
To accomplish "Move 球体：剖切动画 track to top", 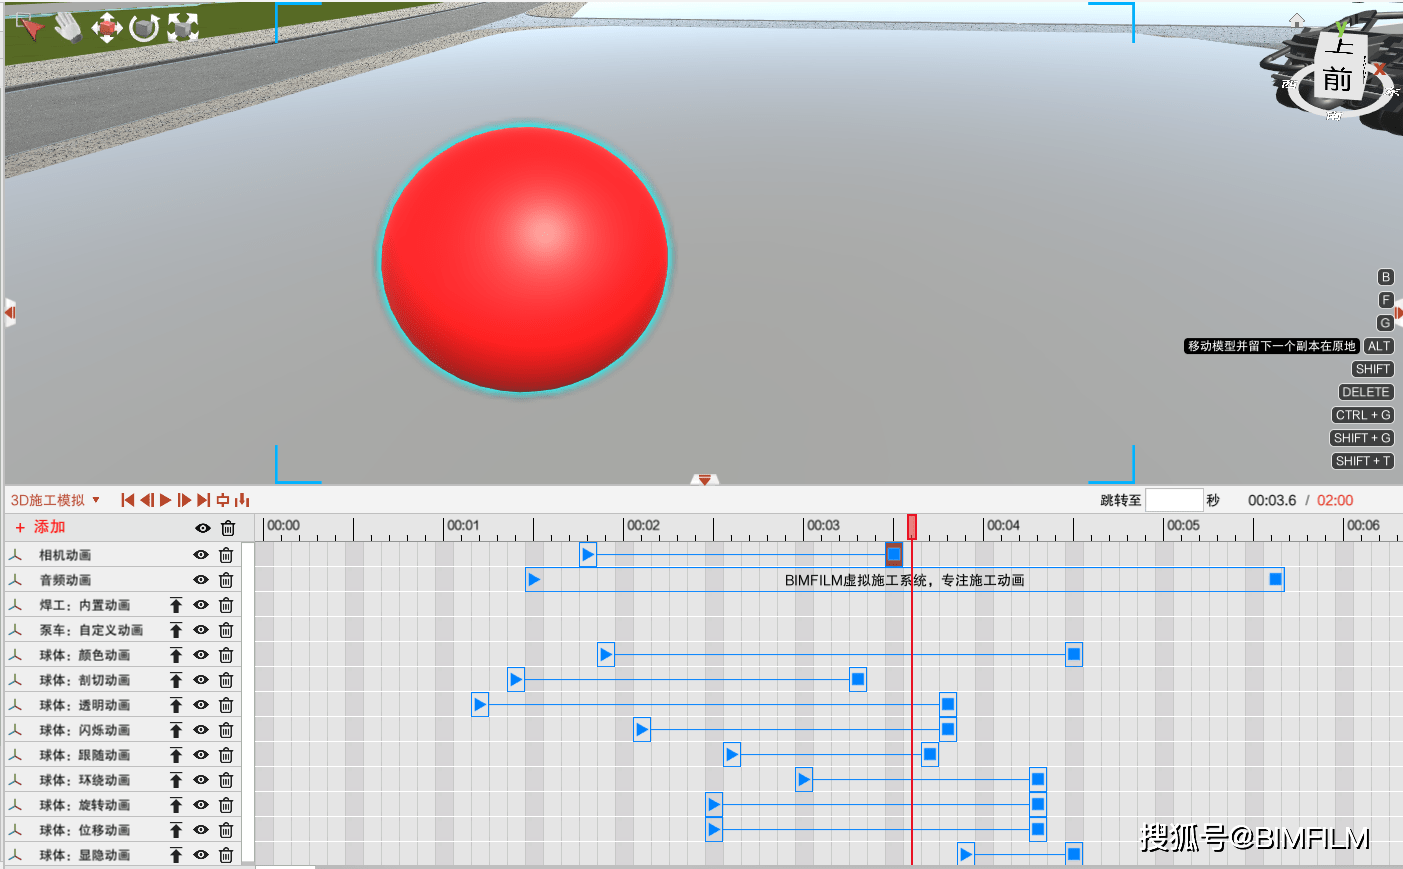I will pos(176,680).
